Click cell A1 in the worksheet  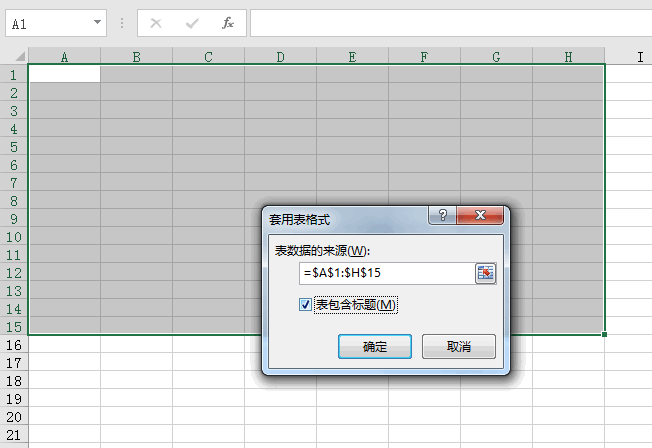click(65, 74)
